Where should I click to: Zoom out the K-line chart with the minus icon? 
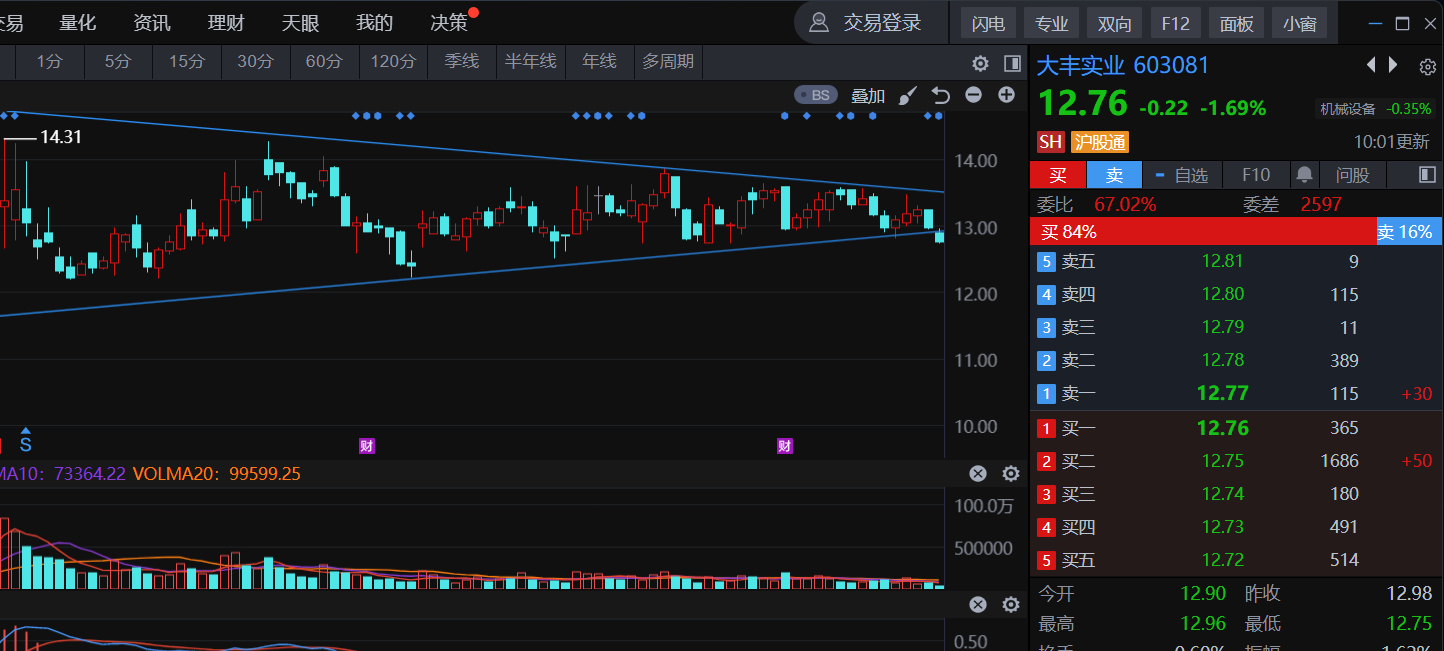[x=973, y=95]
